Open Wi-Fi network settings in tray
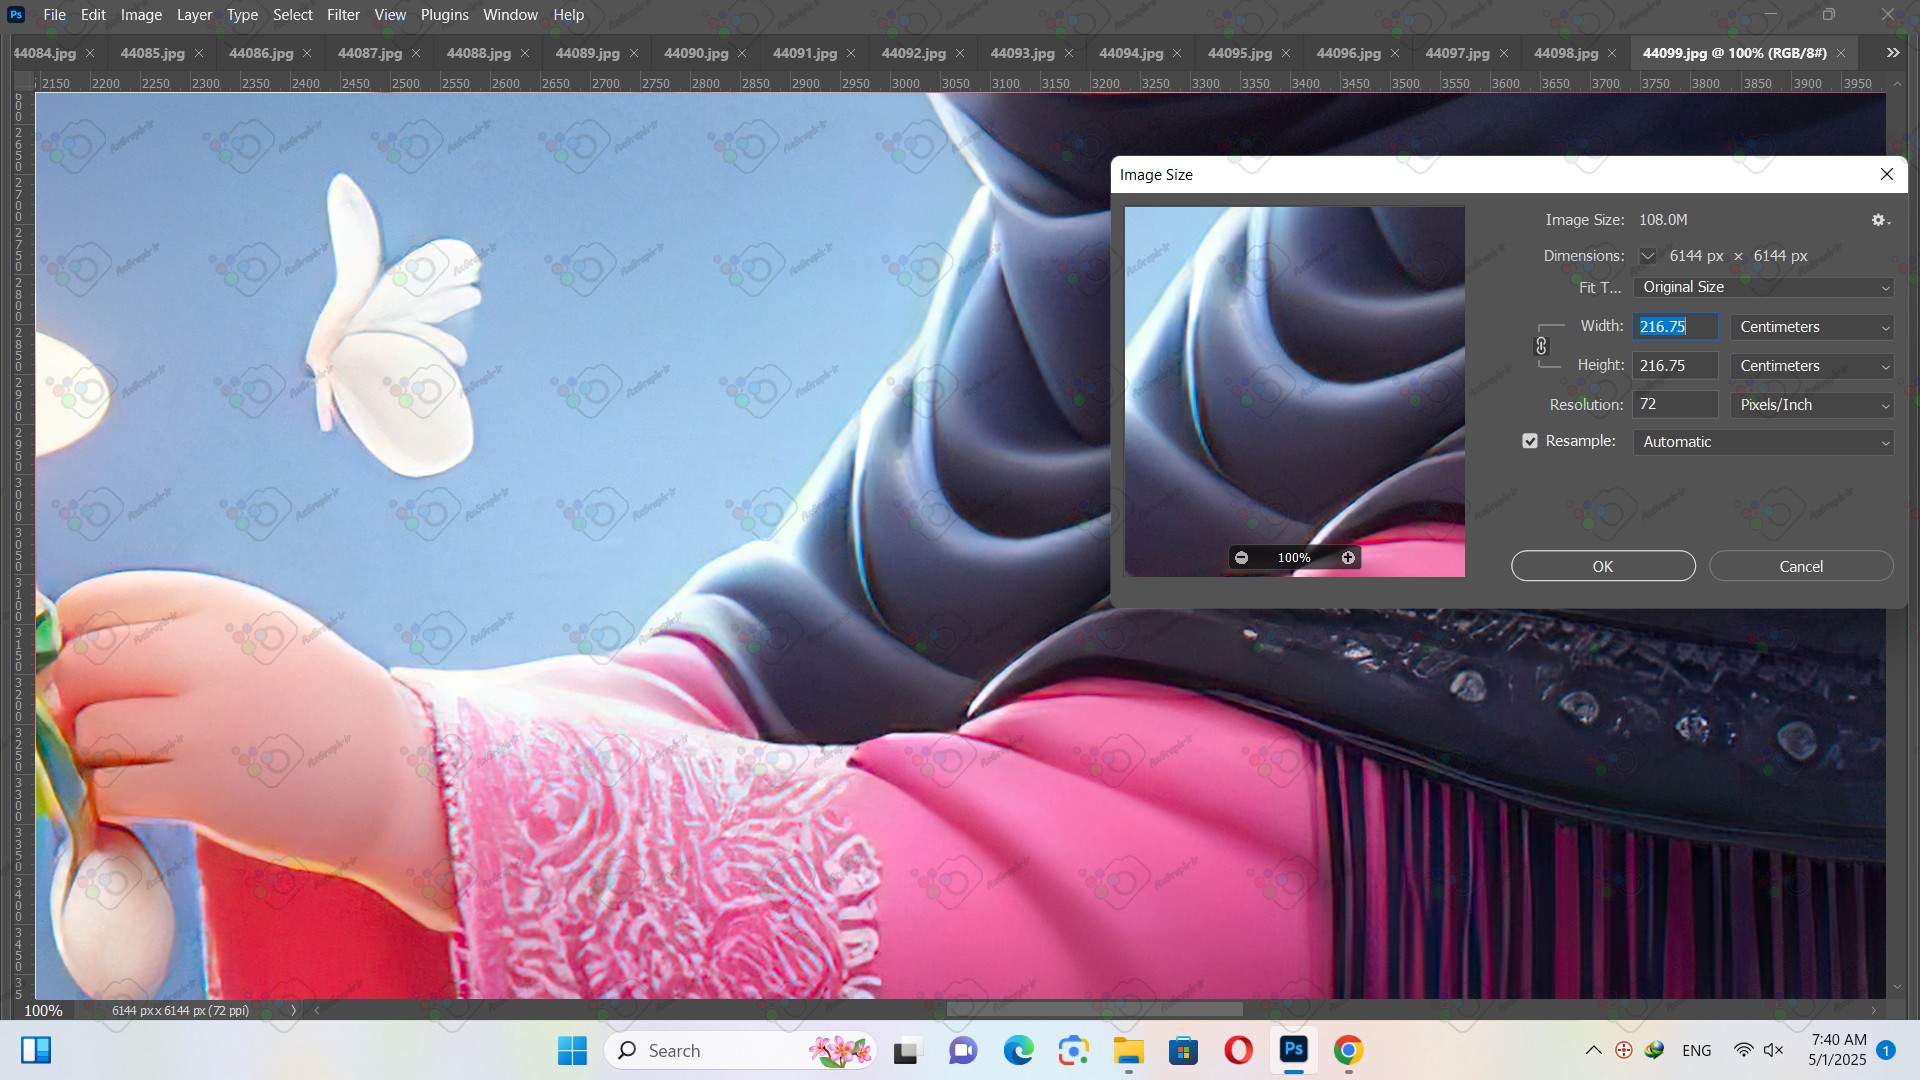1920x1080 pixels. 1744,1050
